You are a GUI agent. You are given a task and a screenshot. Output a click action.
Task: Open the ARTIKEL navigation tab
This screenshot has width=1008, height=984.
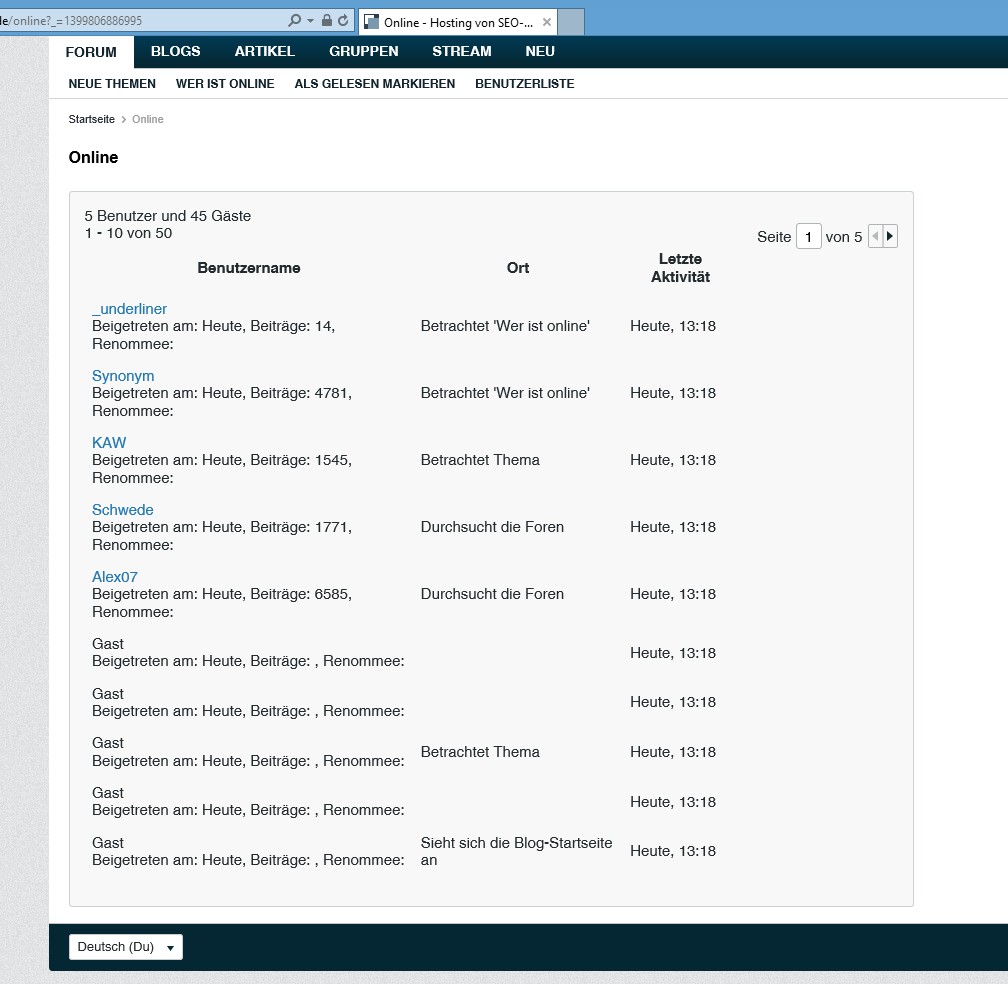coord(264,51)
